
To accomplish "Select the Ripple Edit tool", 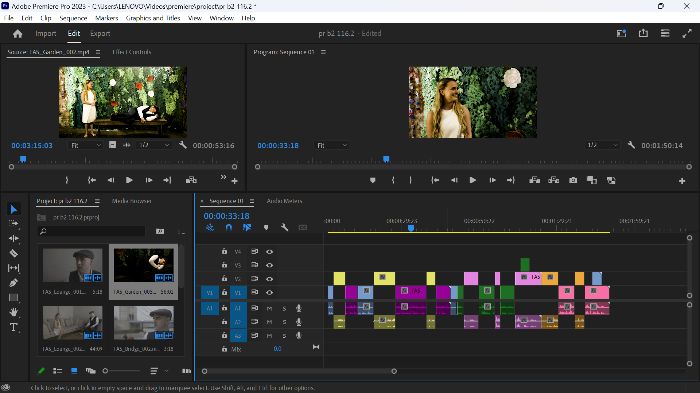I will 13,238.
